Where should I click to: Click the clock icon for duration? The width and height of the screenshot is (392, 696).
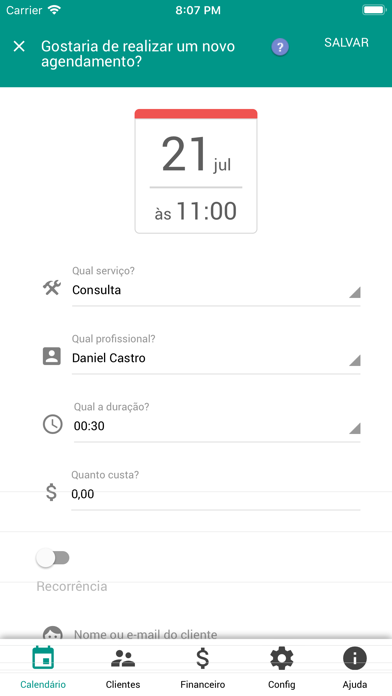pyautogui.click(x=52, y=424)
